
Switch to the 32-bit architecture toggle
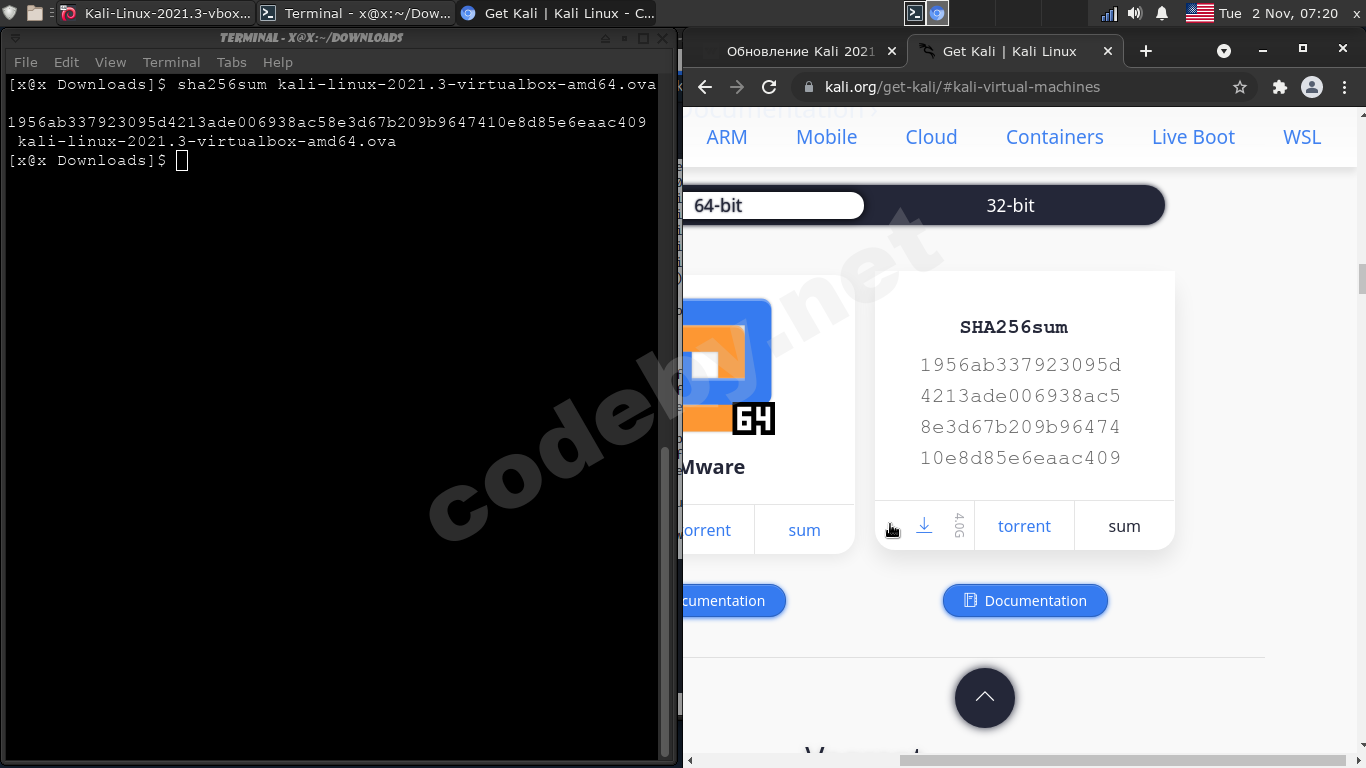(x=1010, y=205)
